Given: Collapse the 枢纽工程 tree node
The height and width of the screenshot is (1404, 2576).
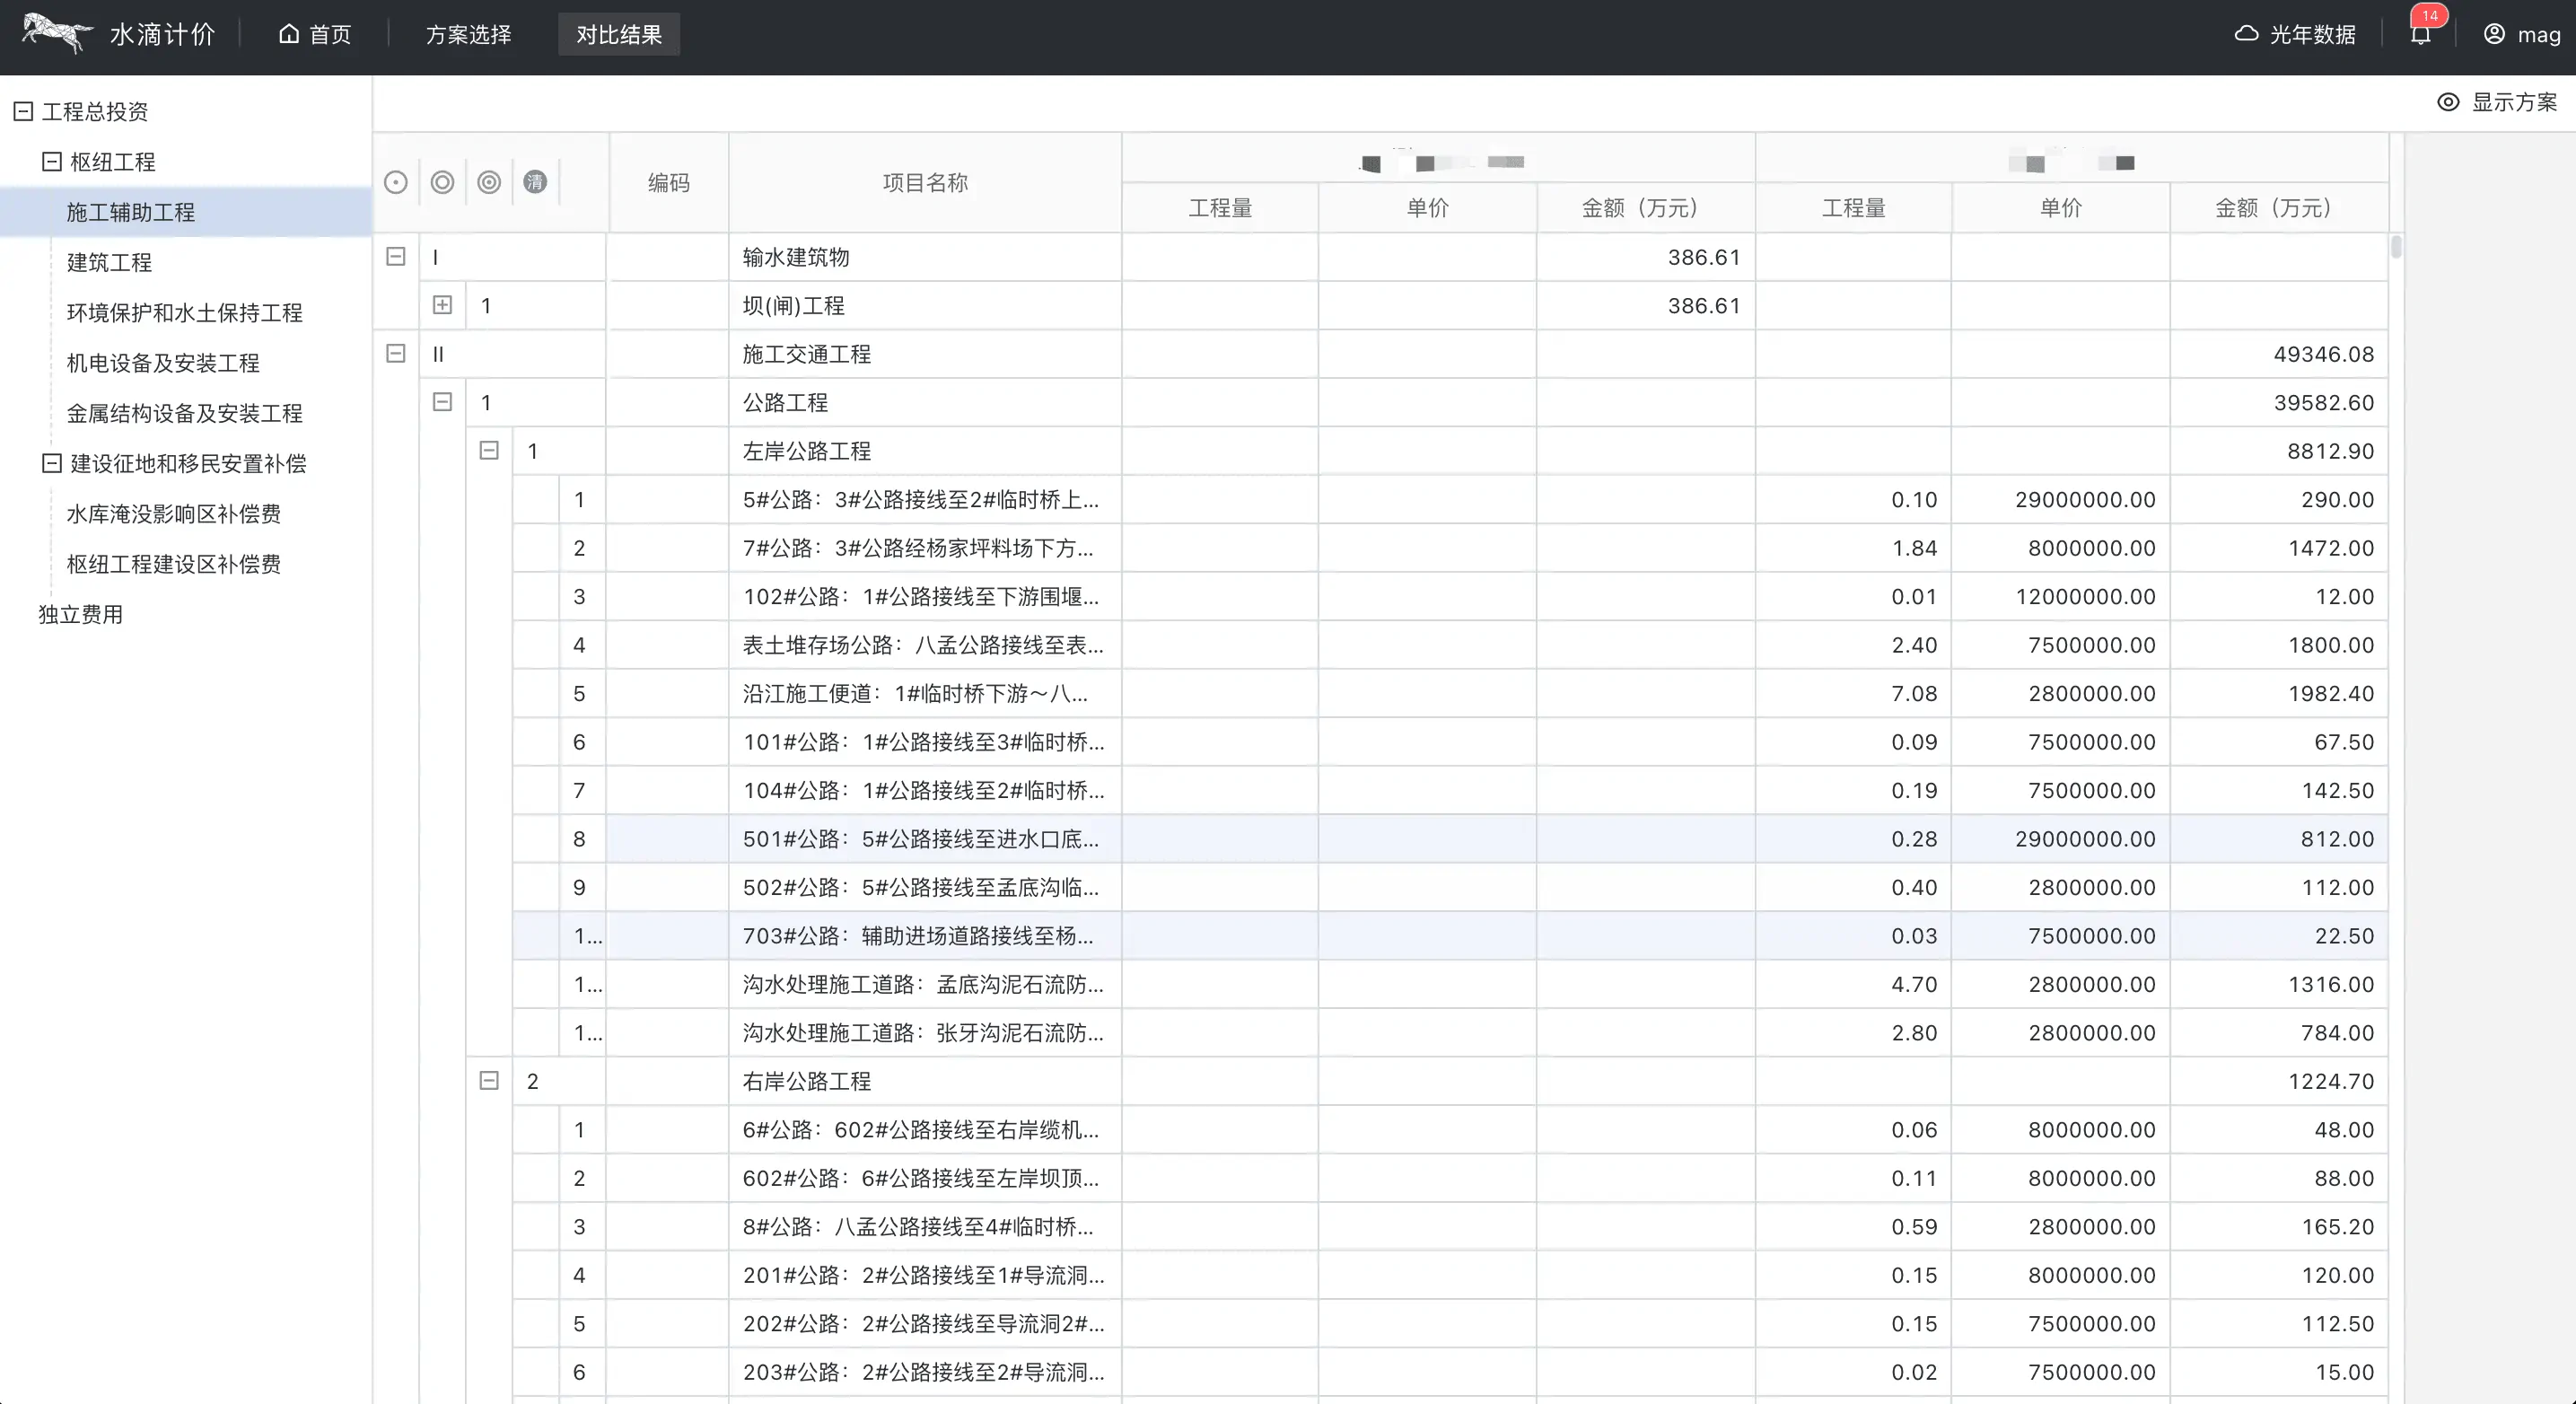Looking at the screenshot, I should pos(51,161).
